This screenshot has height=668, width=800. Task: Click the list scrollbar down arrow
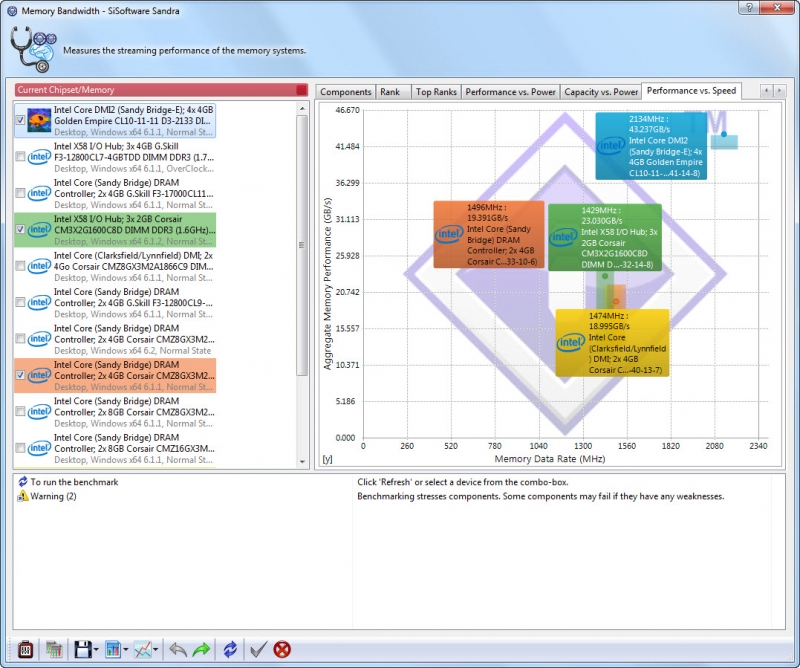302,462
